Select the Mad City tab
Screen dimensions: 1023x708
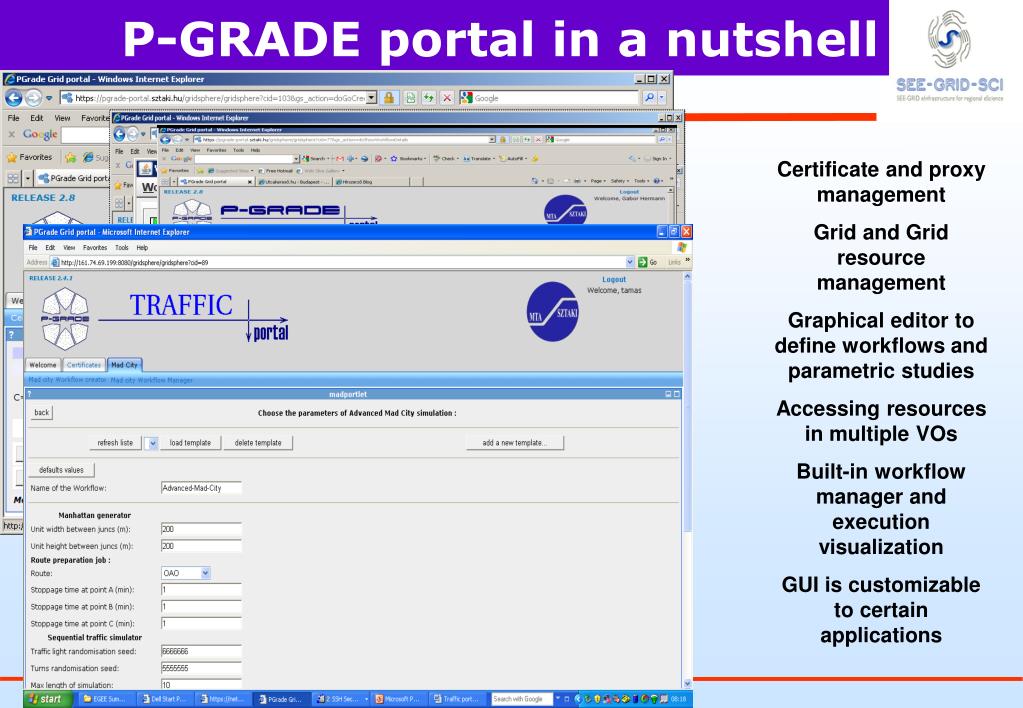[x=124, y=365]
